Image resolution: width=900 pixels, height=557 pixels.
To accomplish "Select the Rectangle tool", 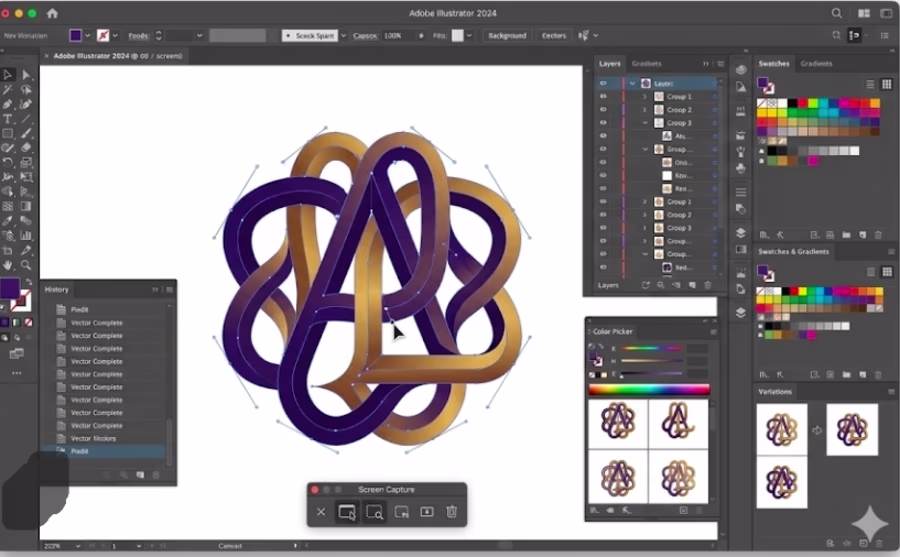I will [8, 134].
